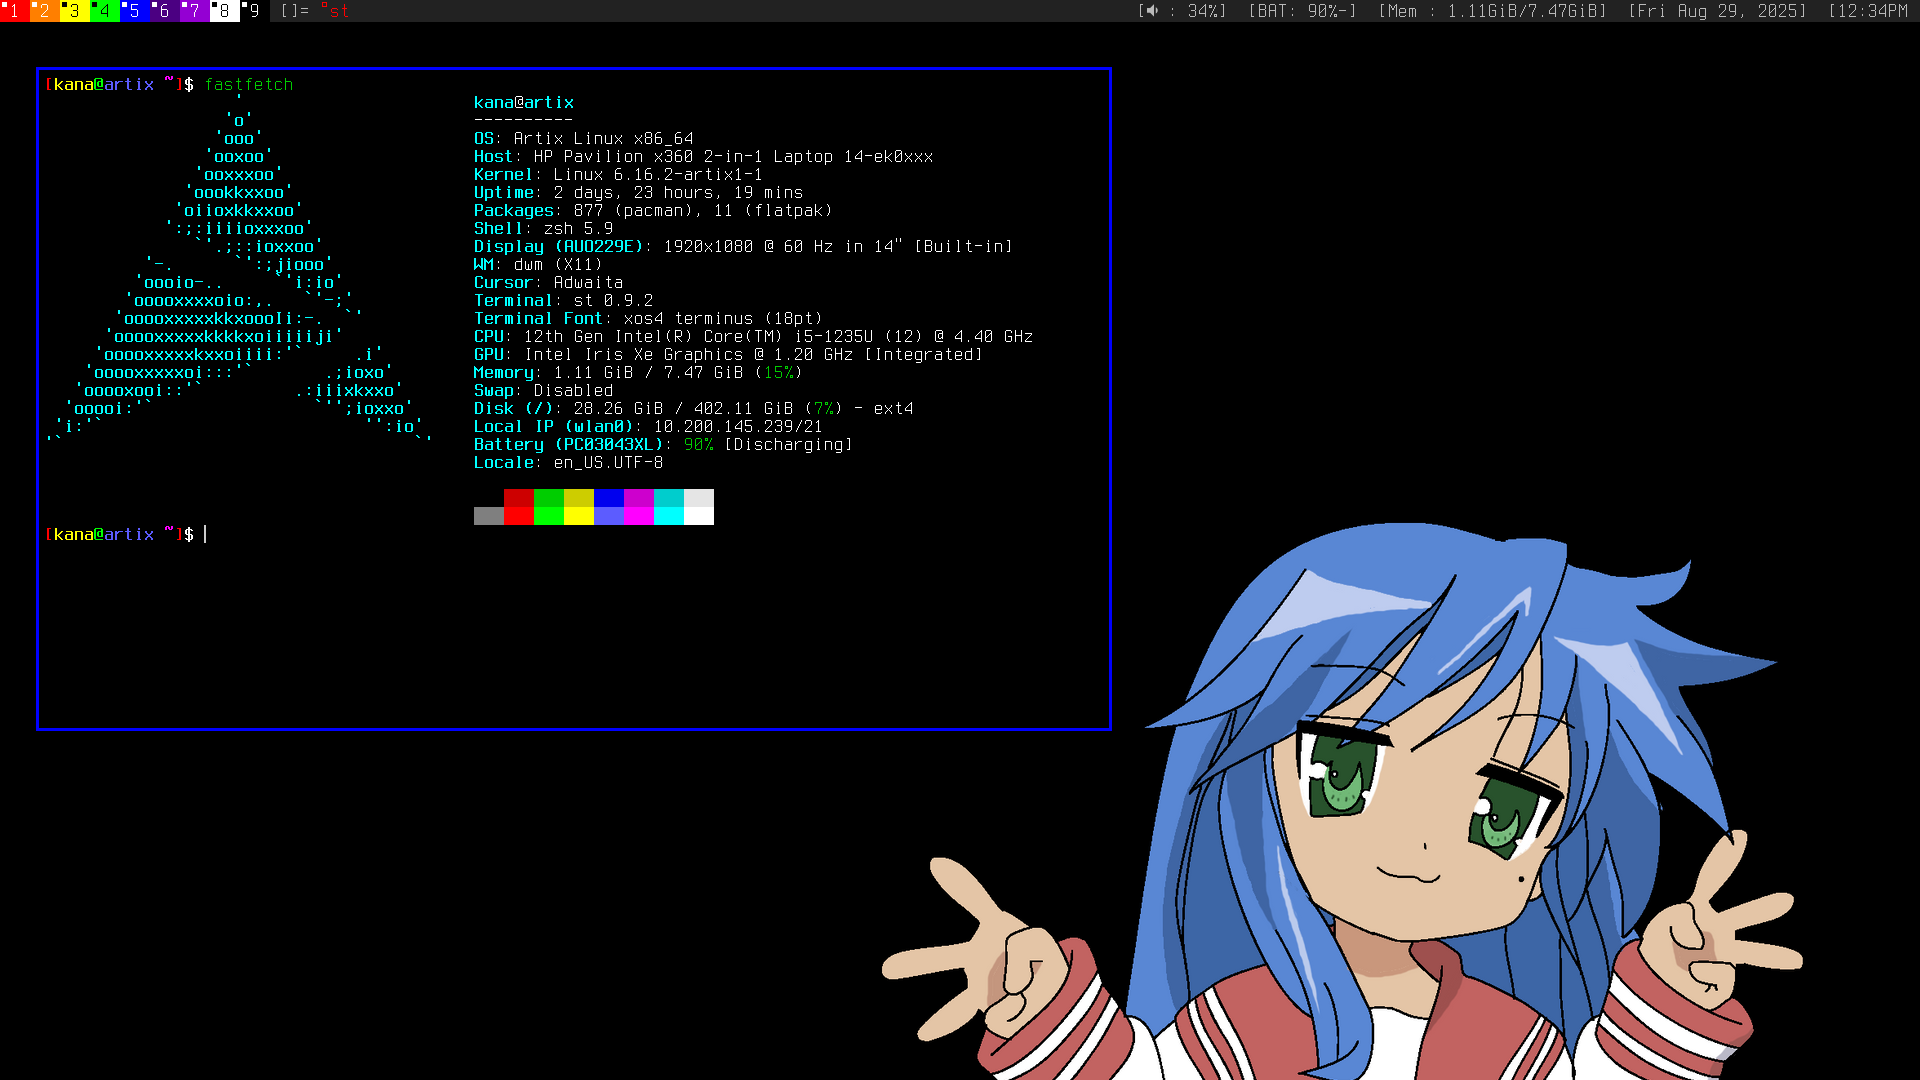Image resolution: width=1920 pixels, height=1080 pixels.
Task: Click the dark red color block in palette
Action: pos(519,498)
